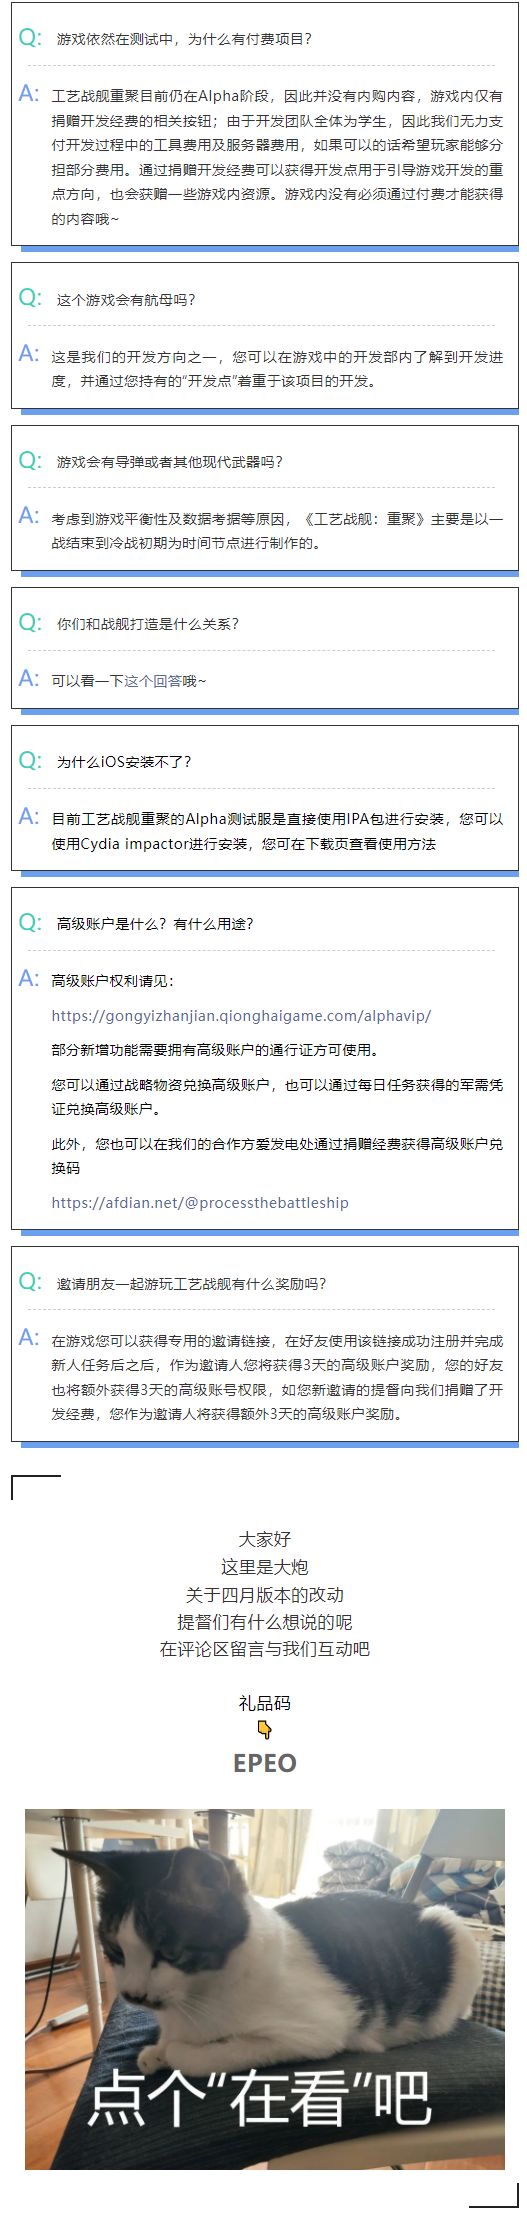The height and width of the screenshot is (2226, 527).
Task: Click the 这个回答 link about 战舰打造
Action: (152, 681)
